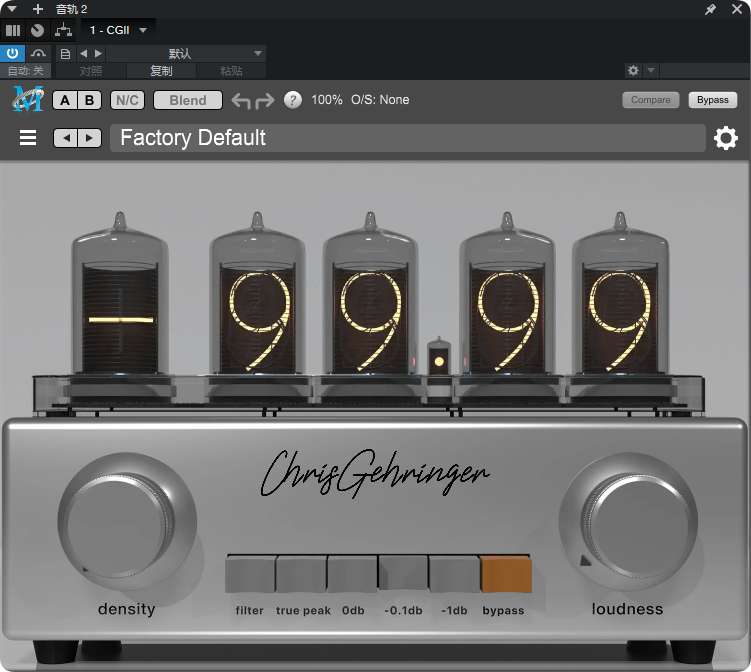751x672 pixels.
Task: Click the knob macro controls icon
Action: point(37,31)
